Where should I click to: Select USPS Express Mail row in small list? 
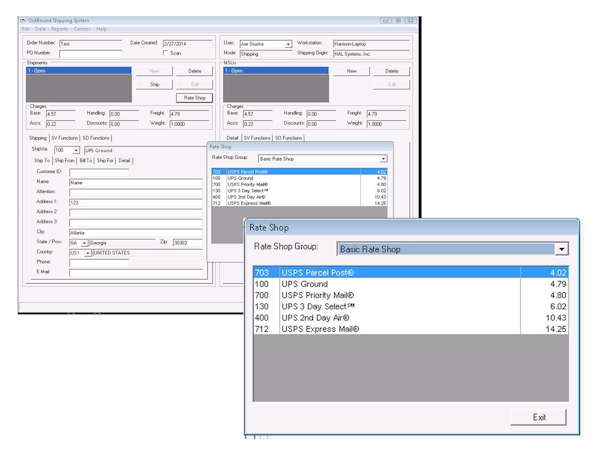pyautogui.click(x=299, y=203)
